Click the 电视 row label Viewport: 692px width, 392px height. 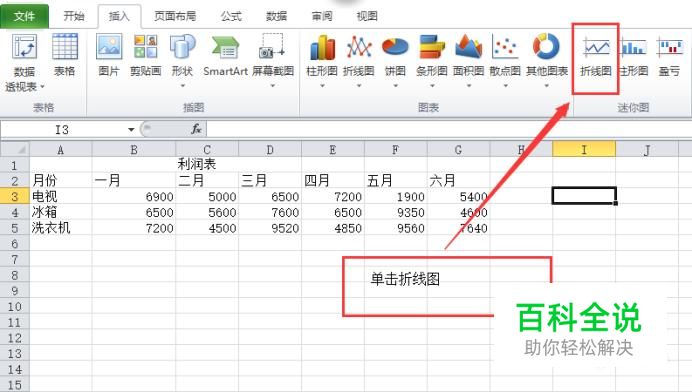pyautogui.click(x=60, y=196)
